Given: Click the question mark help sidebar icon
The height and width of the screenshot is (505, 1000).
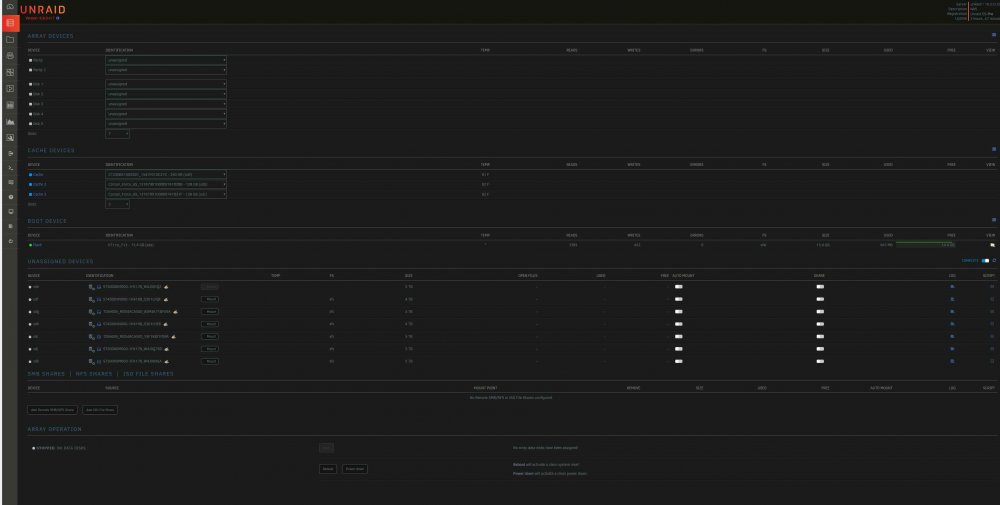Looking at the screenshot, I should [10, 197].
